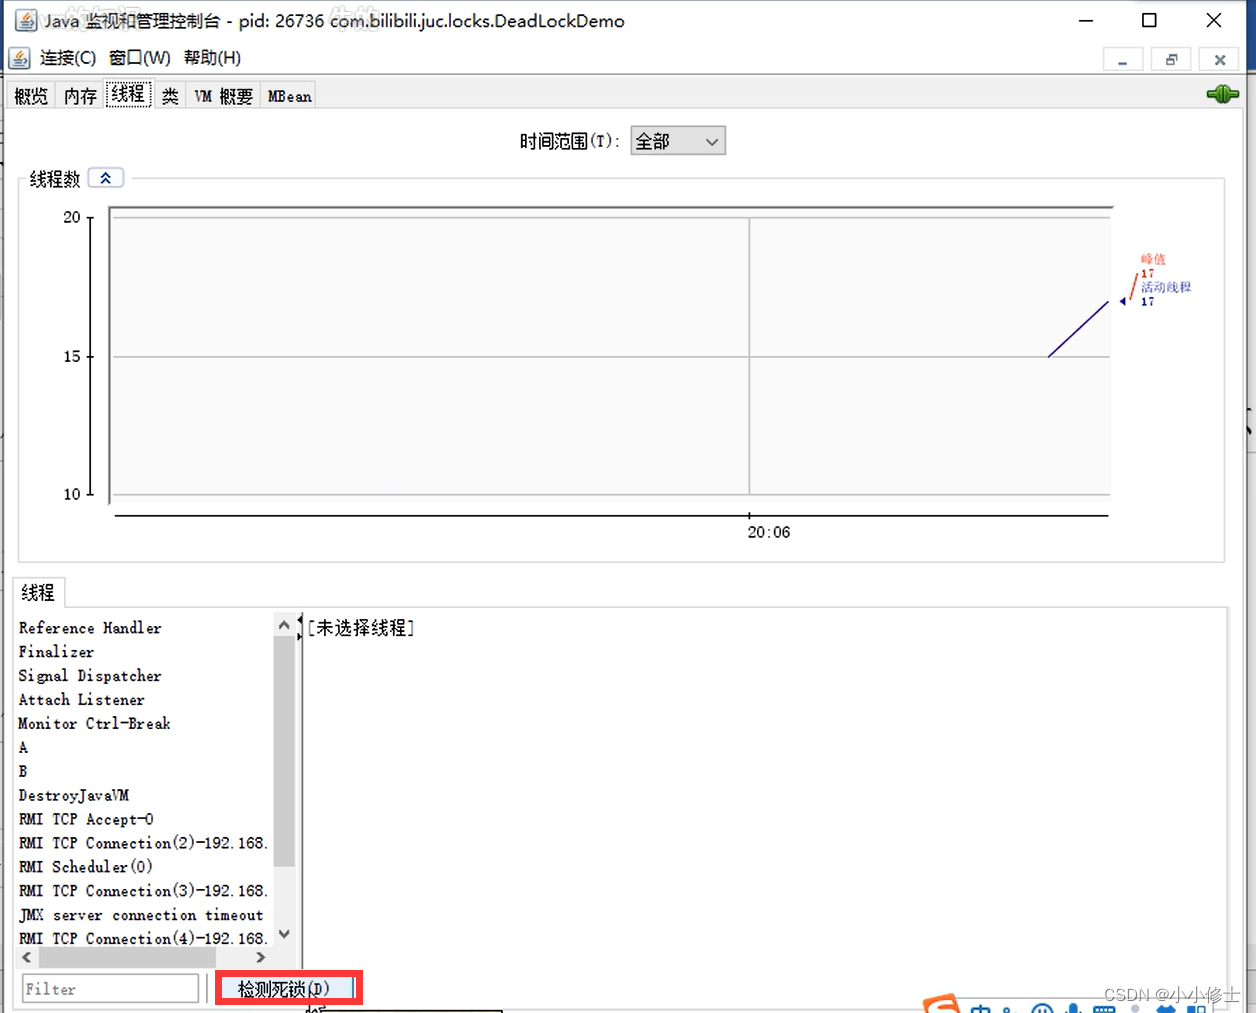This screenshot has width=1256, height=1013.
Task: Minimize the inner JConsole frame
Action: click(1123, 60)
